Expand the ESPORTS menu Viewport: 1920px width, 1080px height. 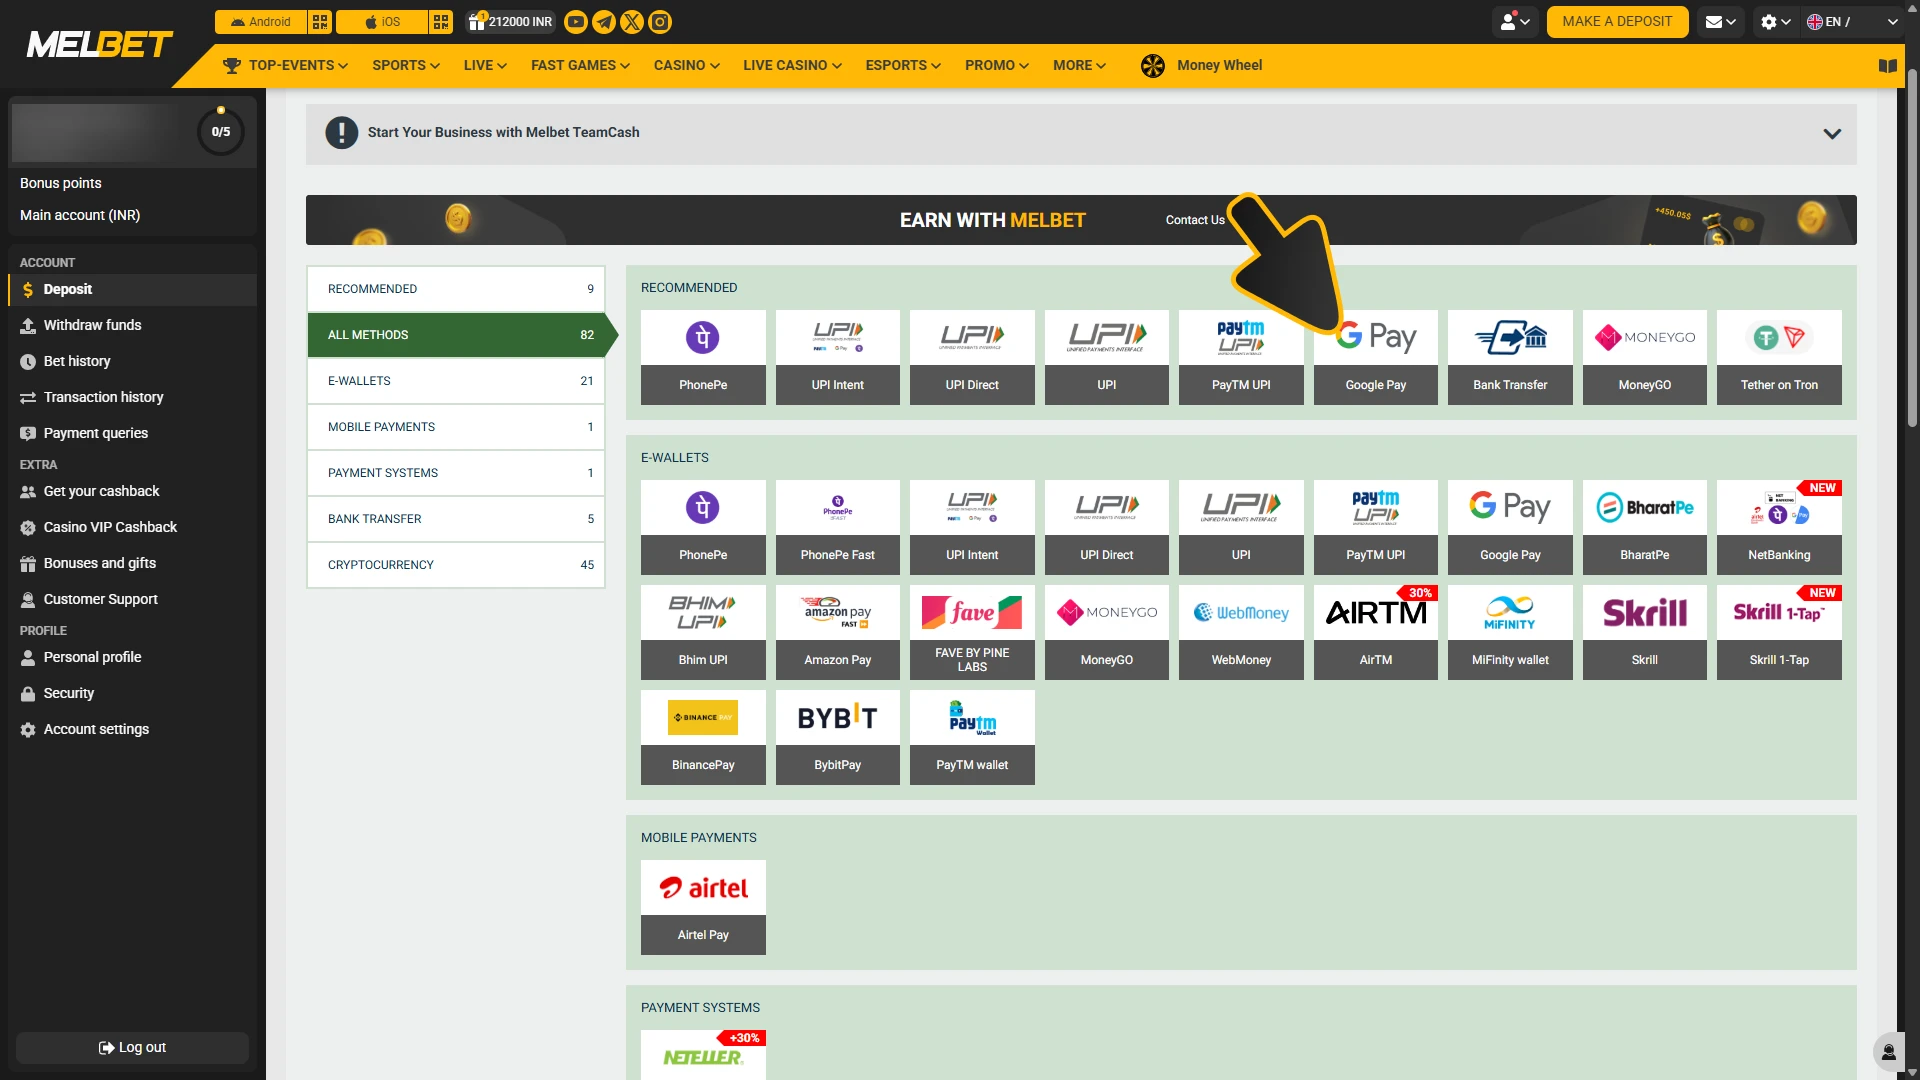click(x=903, y=66)
